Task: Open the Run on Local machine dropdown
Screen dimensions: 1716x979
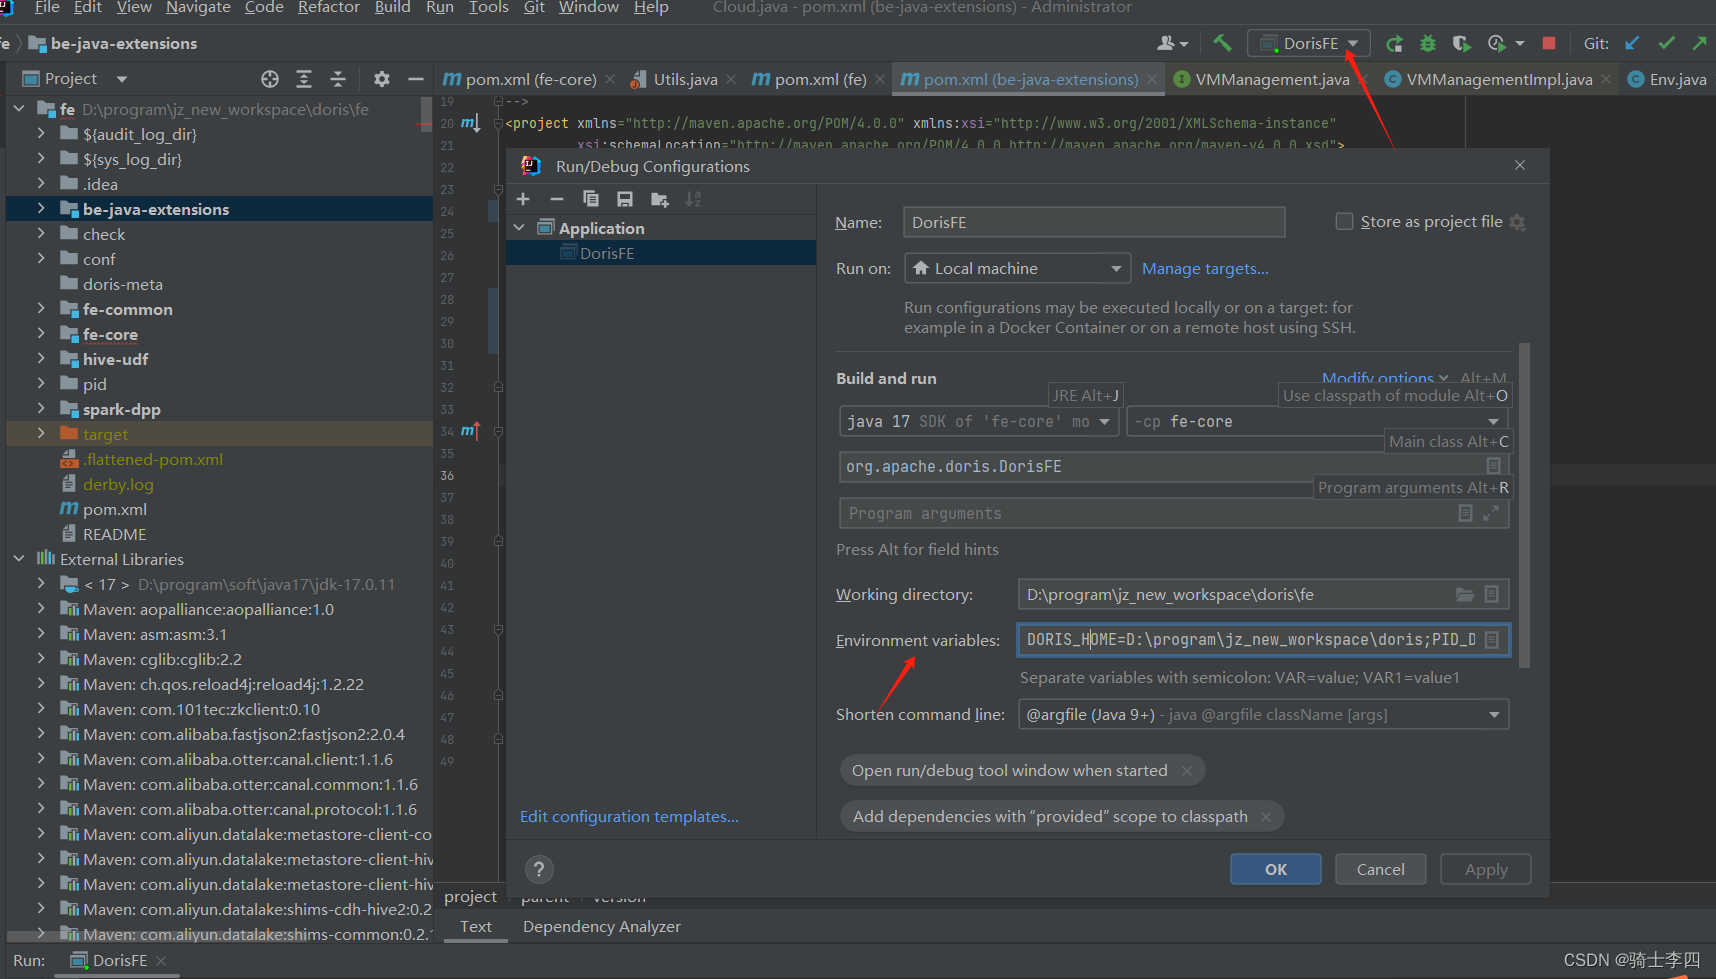Action: (x=1018, y=268)
